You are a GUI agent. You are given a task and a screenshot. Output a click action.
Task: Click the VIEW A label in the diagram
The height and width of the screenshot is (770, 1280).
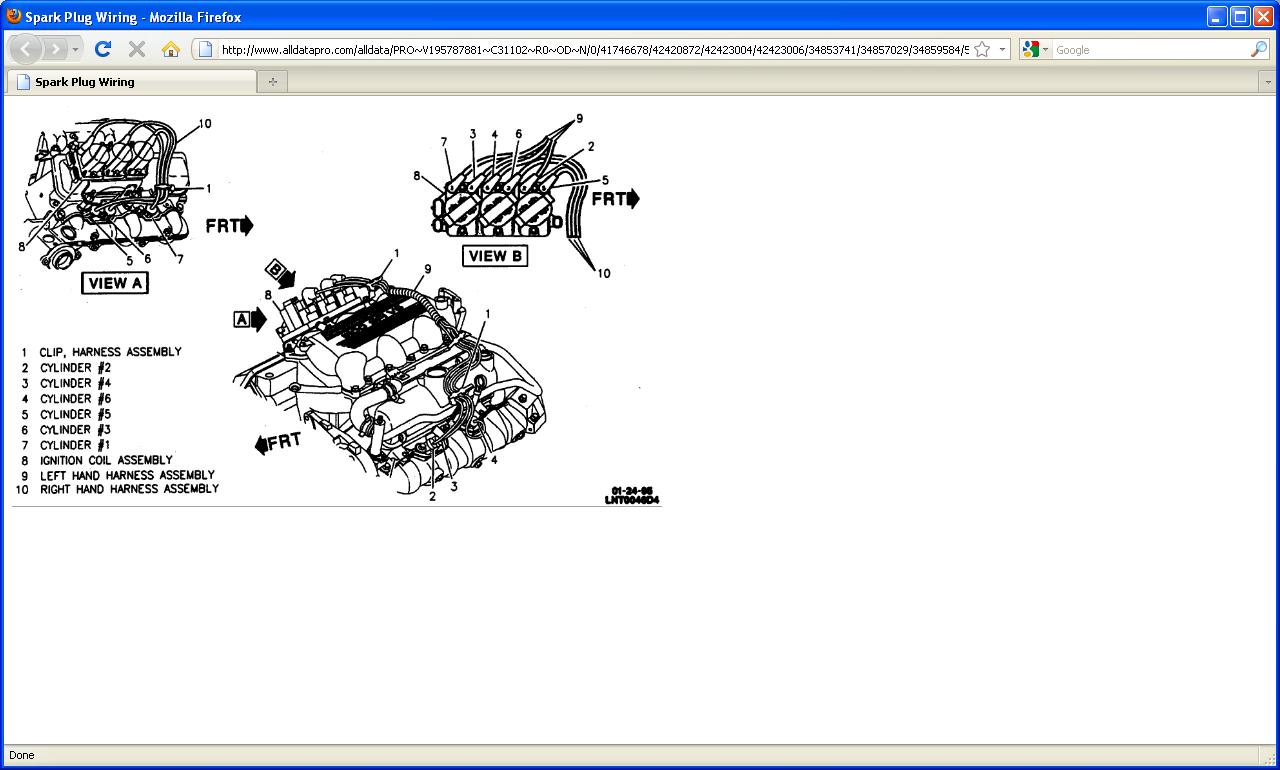(x=115, y=283)
